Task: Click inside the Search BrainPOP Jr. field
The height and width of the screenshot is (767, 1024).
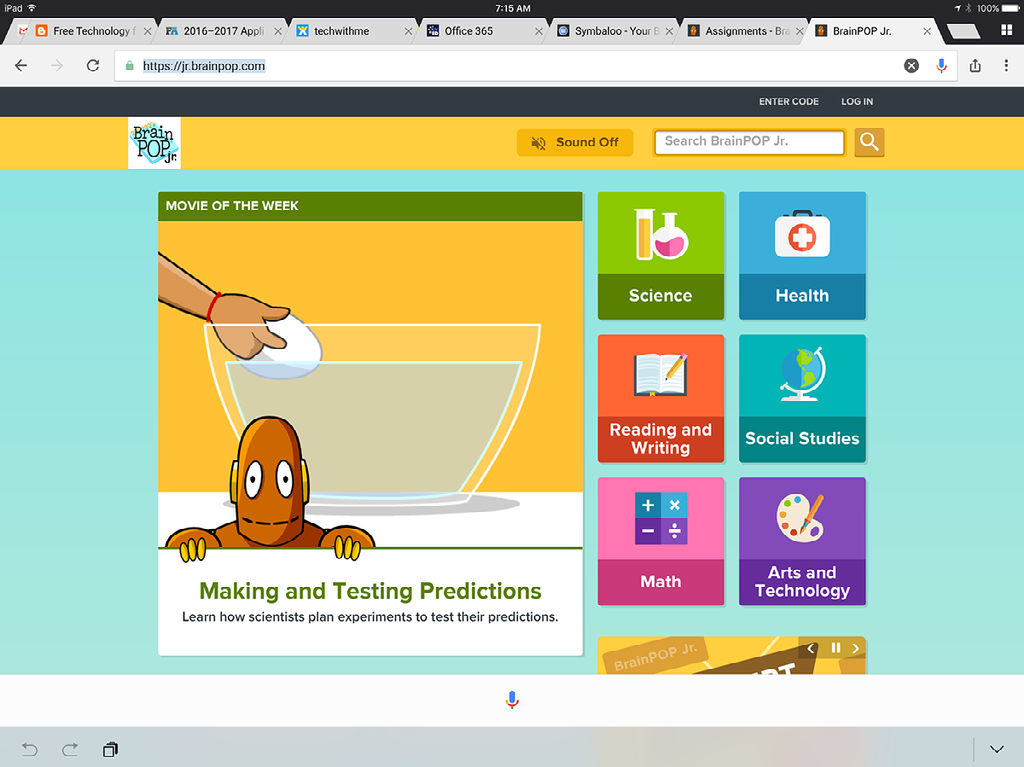Action: point(748,142)
